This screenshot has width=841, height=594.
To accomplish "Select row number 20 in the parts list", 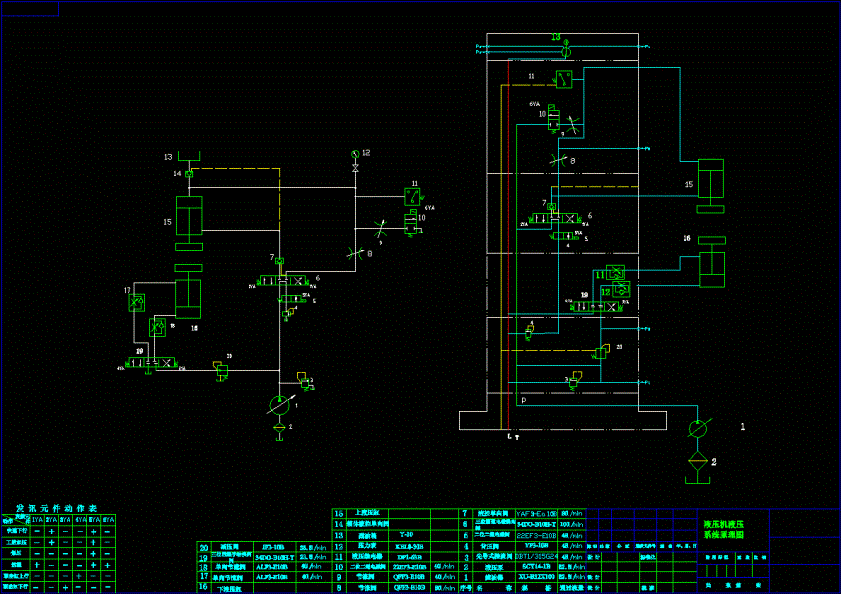I will pyautogui.click(x=204, y=547).
